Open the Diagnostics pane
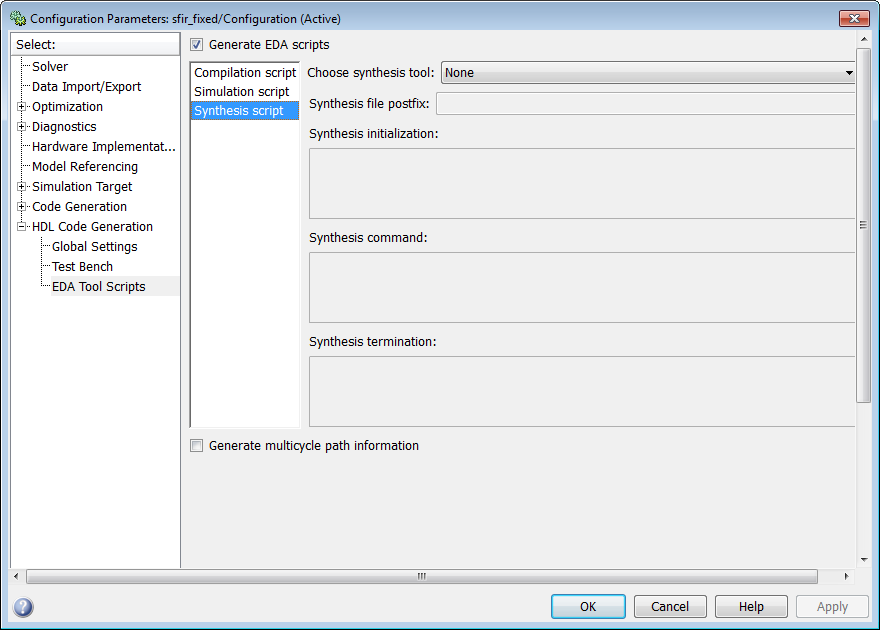This screenshot has width=880, height=630. (64, 127)
